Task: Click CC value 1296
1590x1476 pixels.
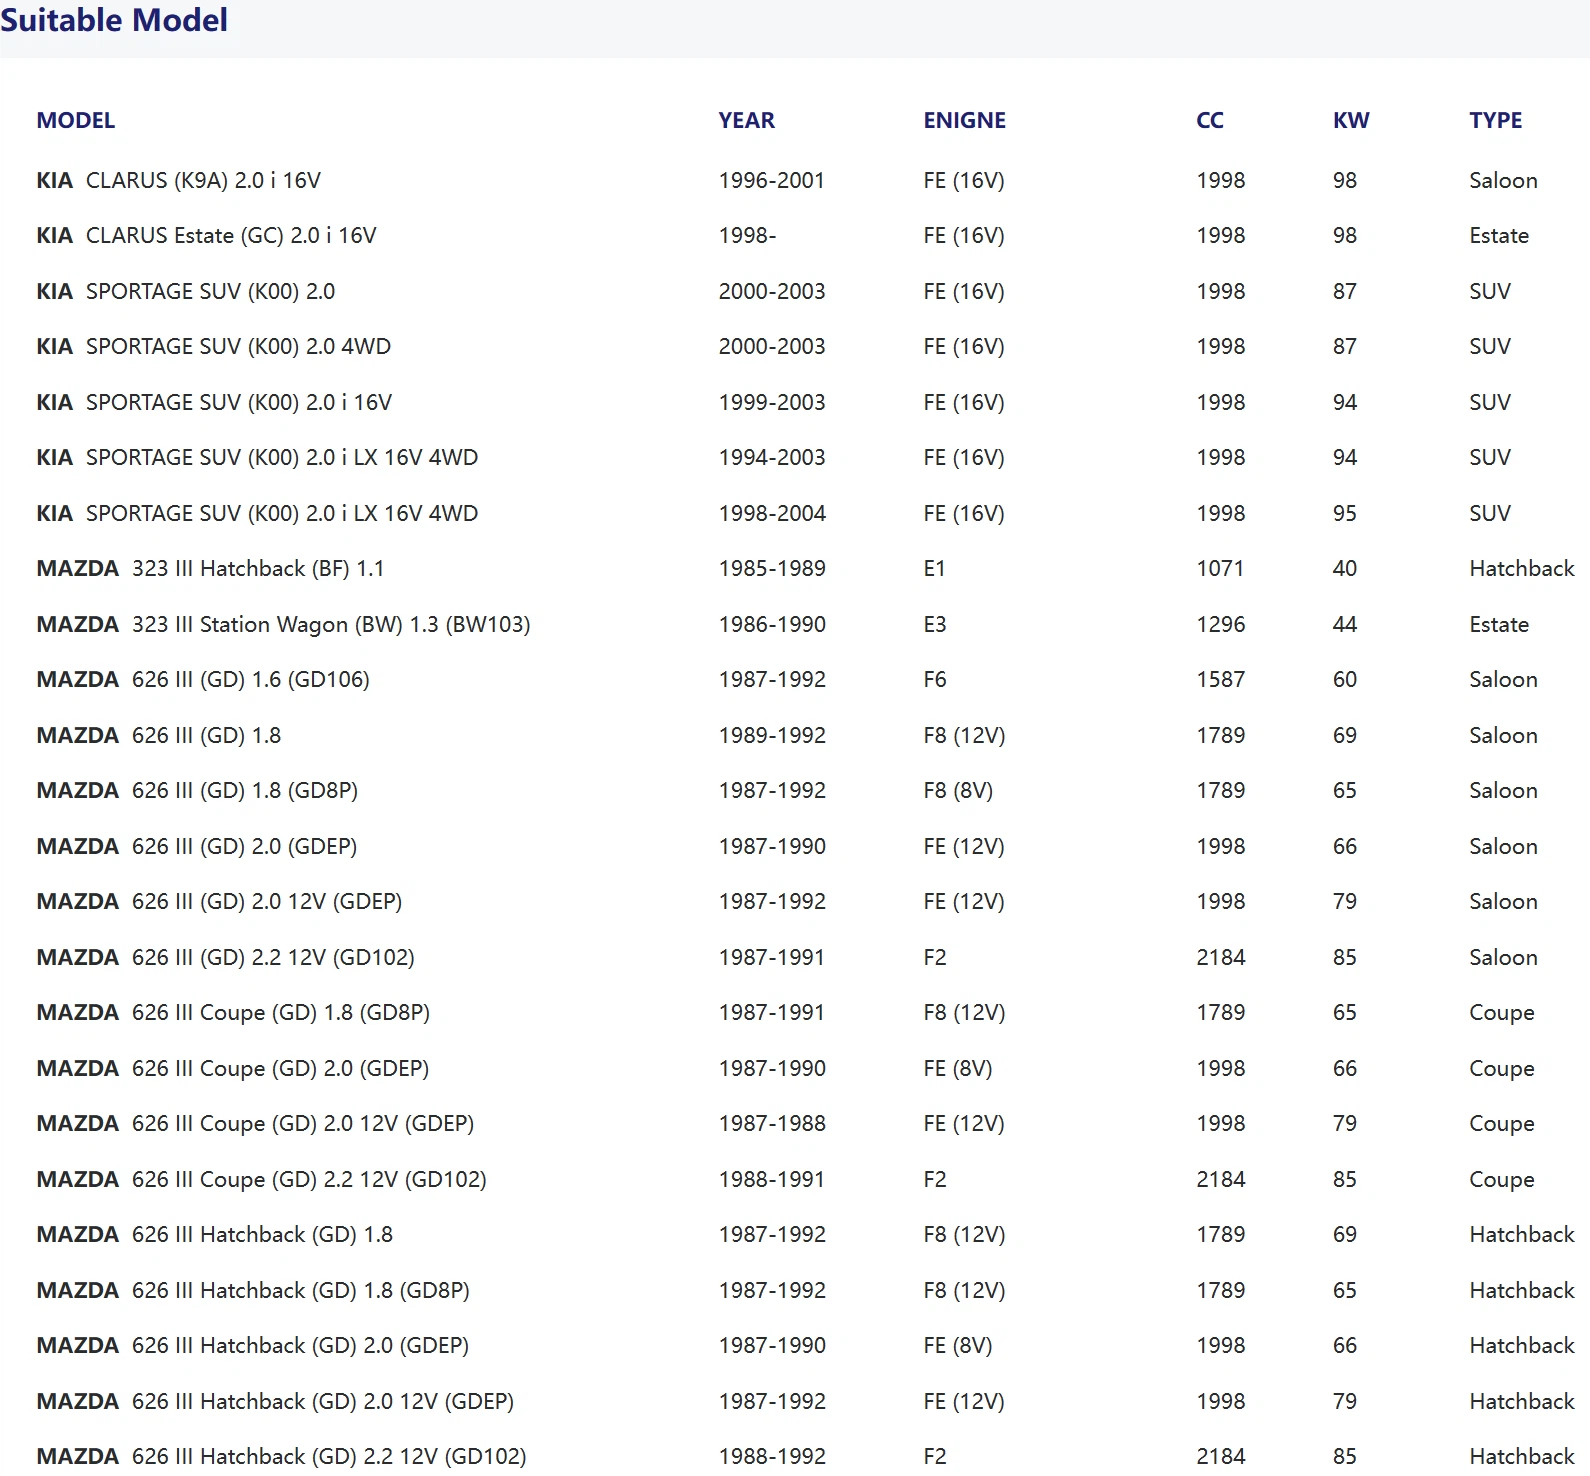Action: [x=1221, y=624]
